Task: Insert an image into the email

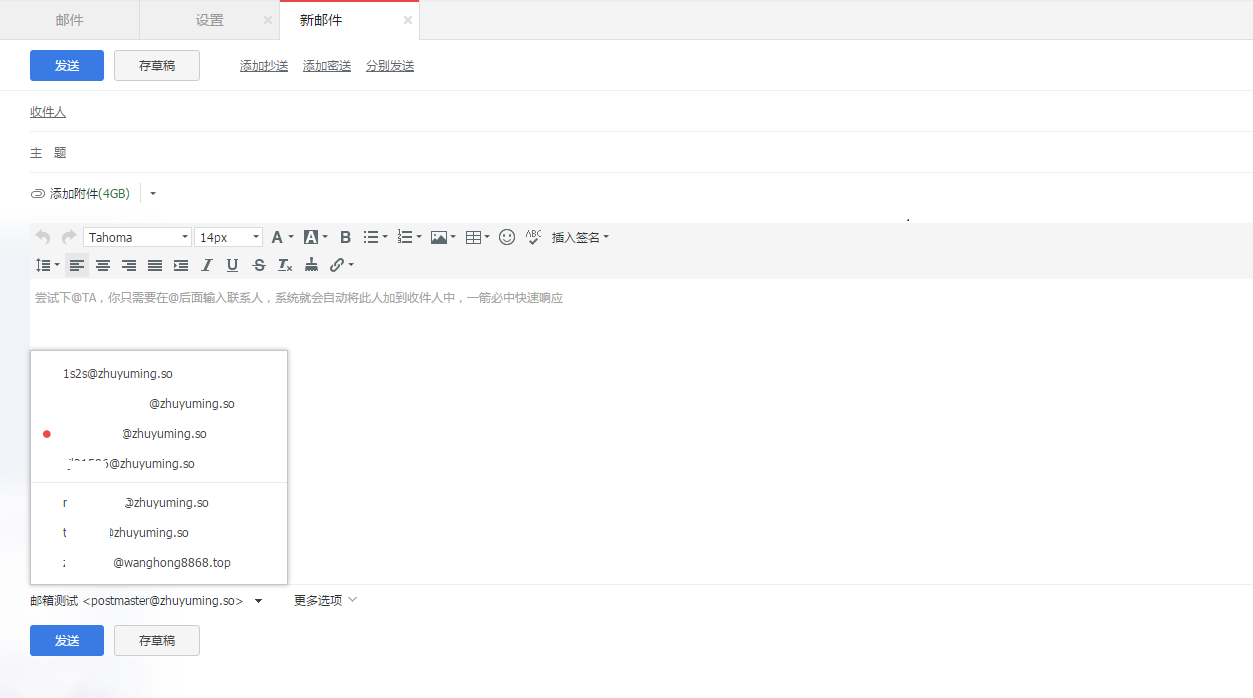Action: (x=439, y=237)
